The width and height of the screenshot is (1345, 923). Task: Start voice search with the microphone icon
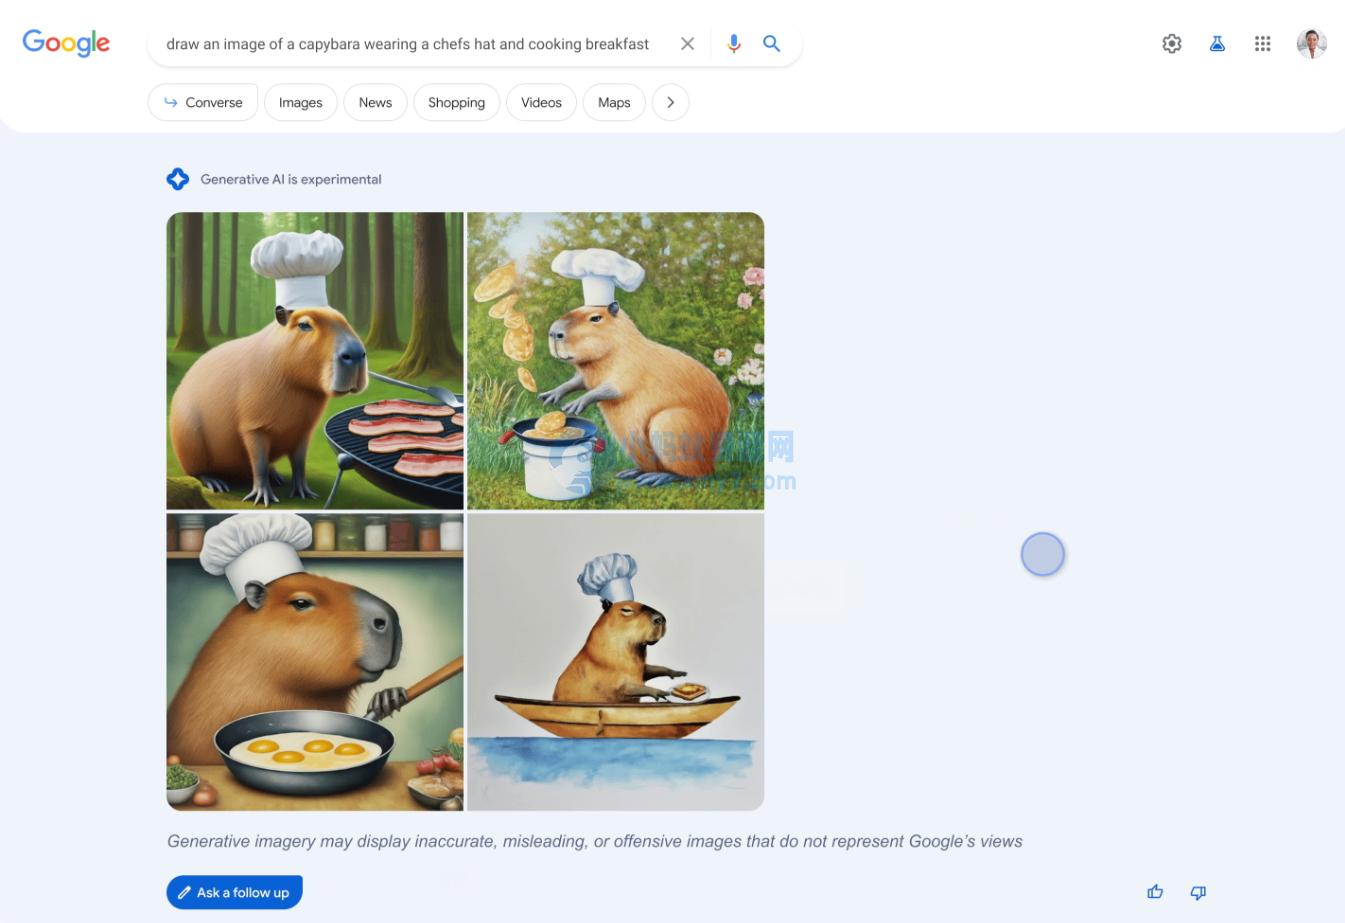(x=734, y=44)
